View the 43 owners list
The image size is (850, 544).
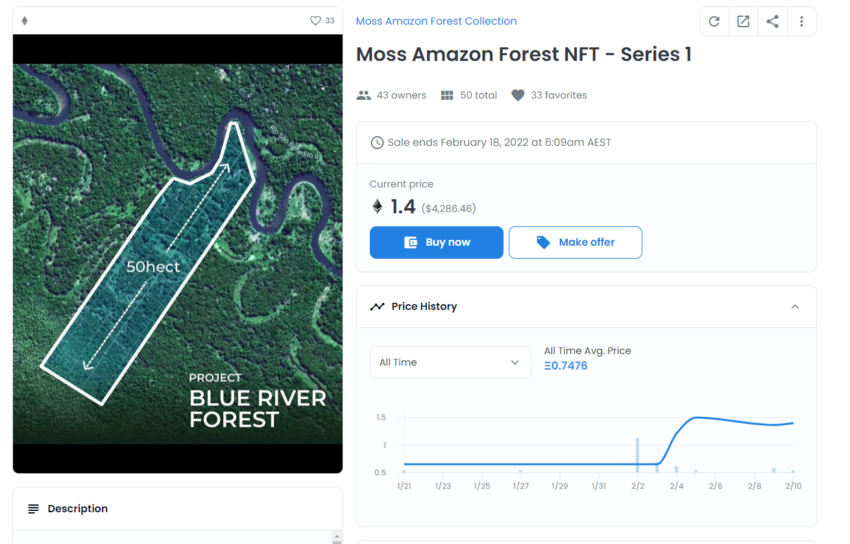[401, 95]
